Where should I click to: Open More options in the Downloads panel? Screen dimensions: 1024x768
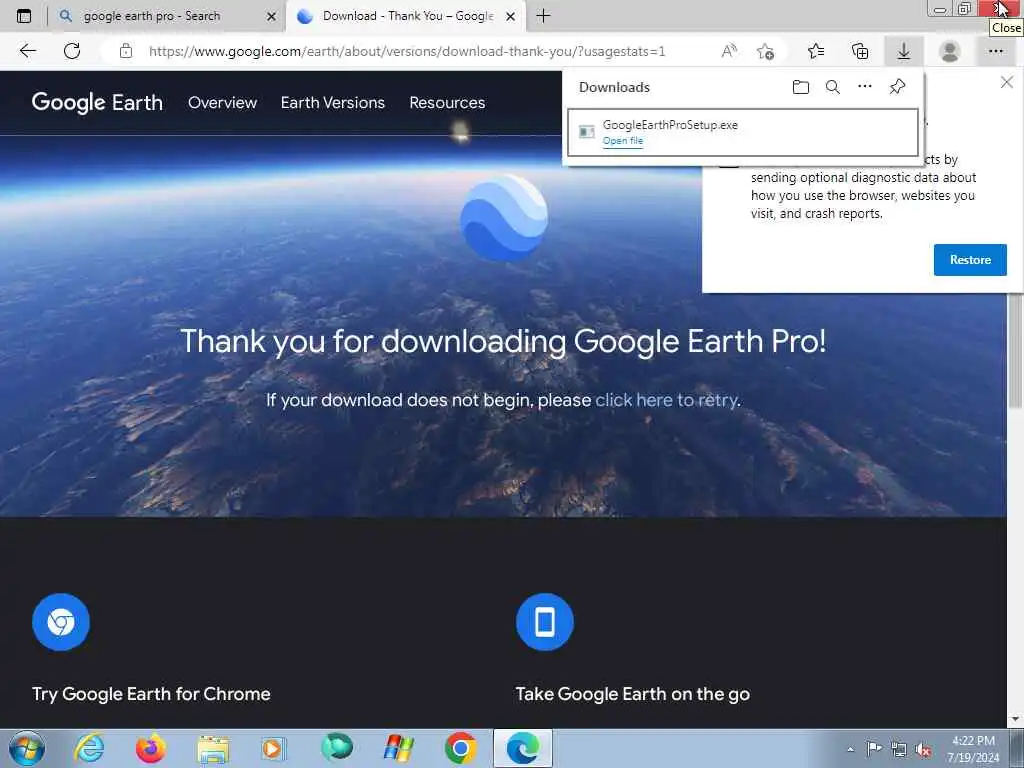tap(865, 86)
